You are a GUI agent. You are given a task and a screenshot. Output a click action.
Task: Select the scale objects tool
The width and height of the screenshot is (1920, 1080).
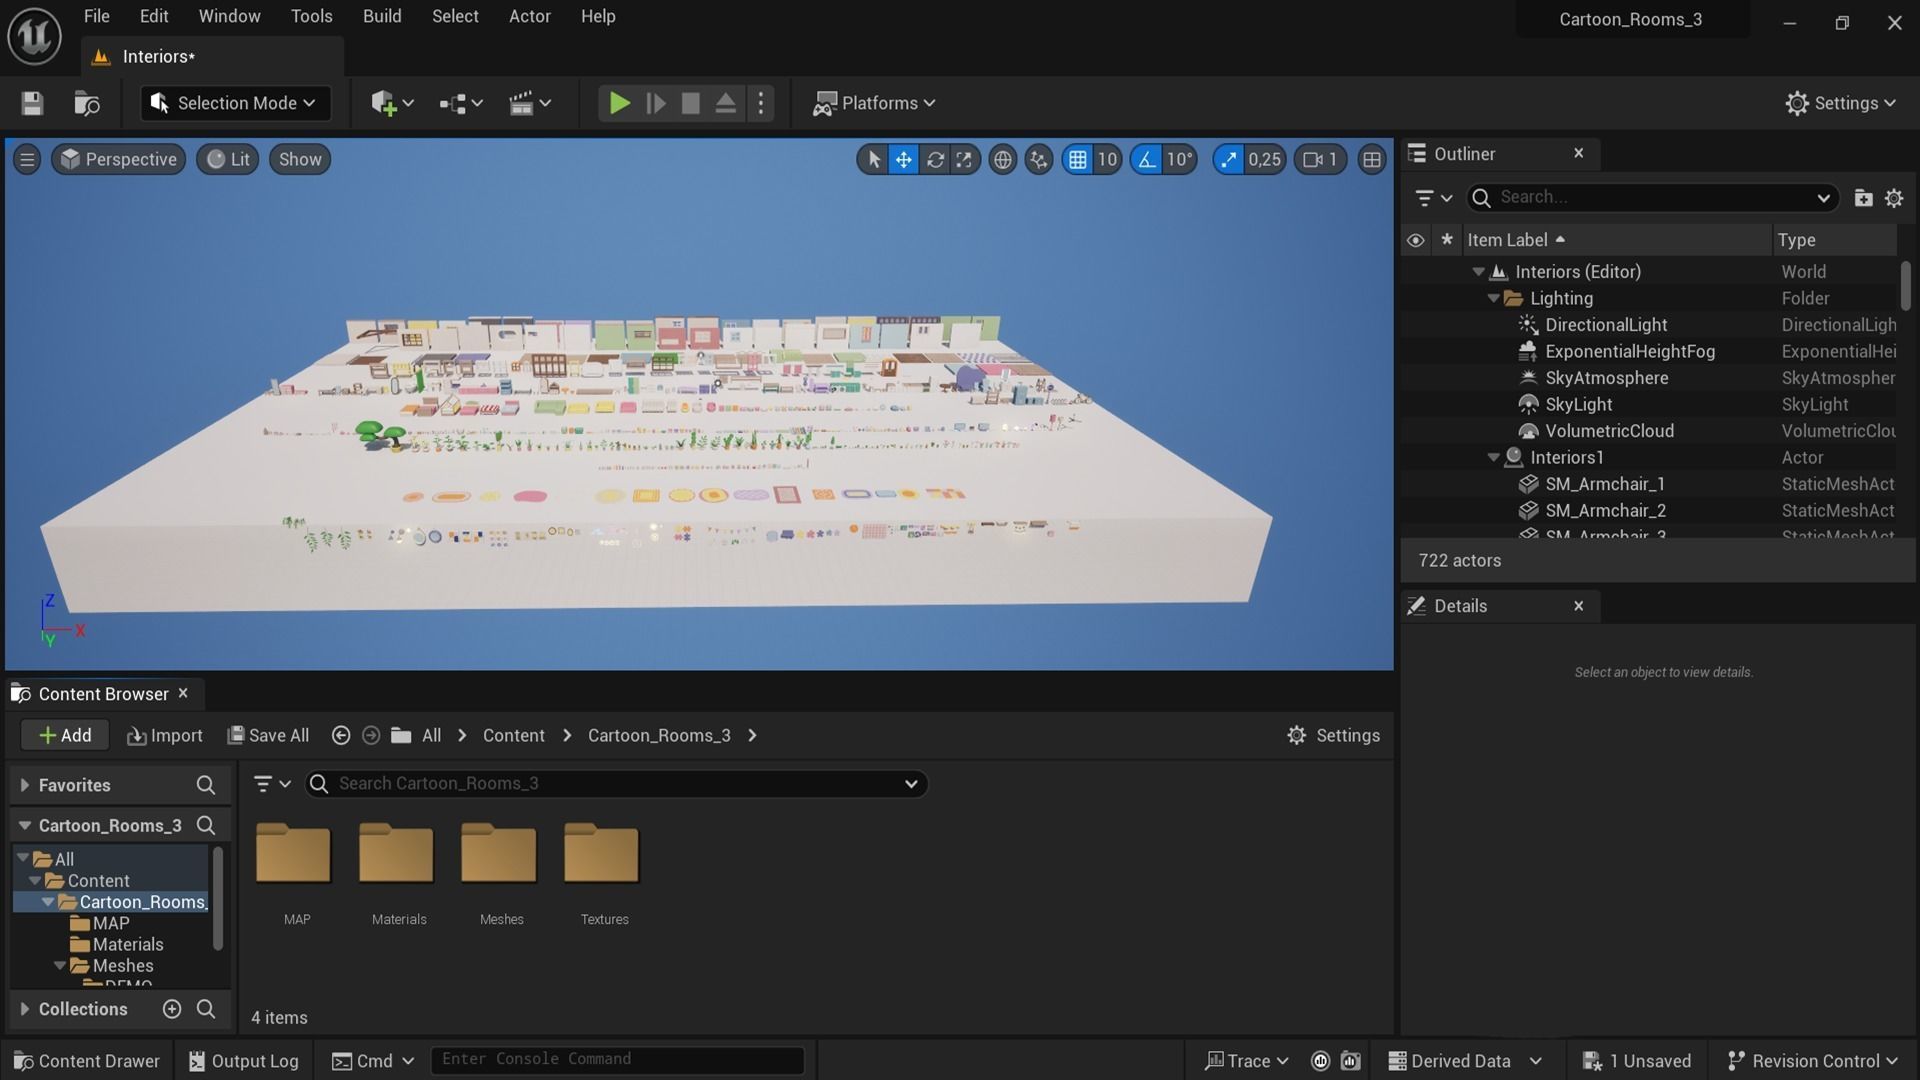coord(964,160)
